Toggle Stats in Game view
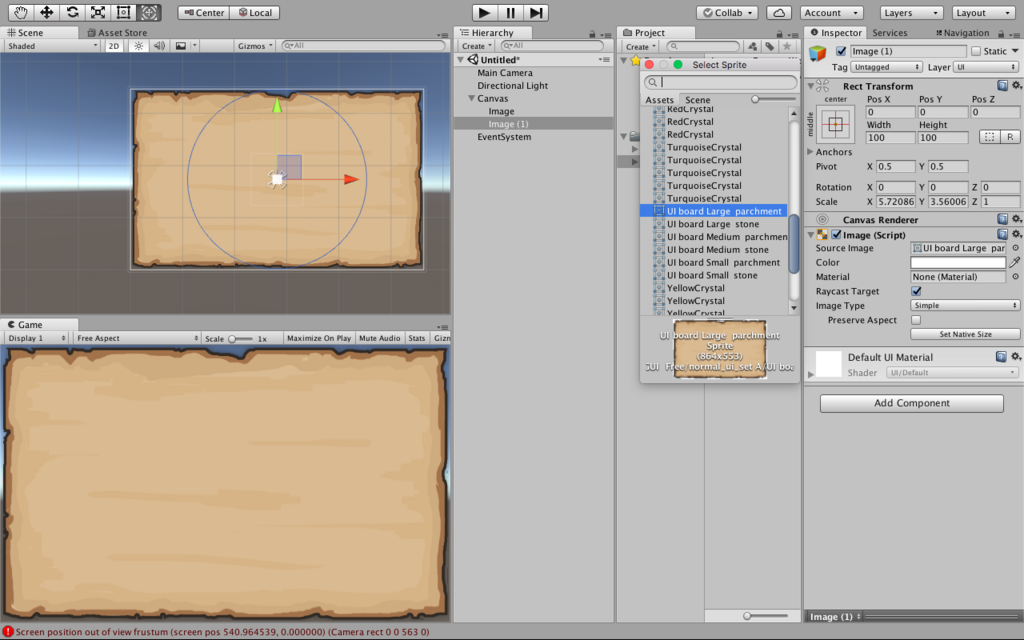 point(417,338)
